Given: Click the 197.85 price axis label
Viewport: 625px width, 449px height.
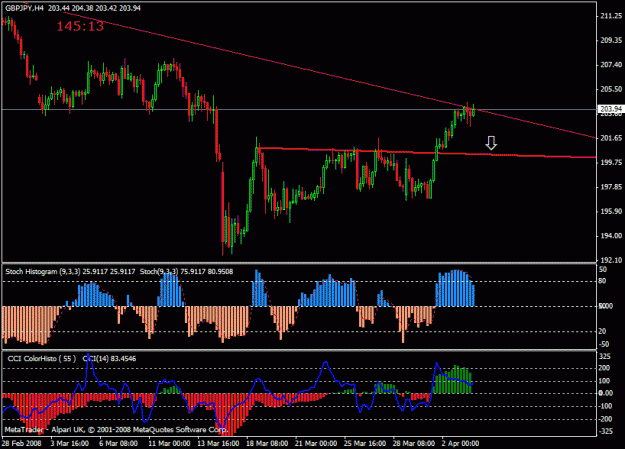Looking at the screenshot, I should tap(611, 187).
